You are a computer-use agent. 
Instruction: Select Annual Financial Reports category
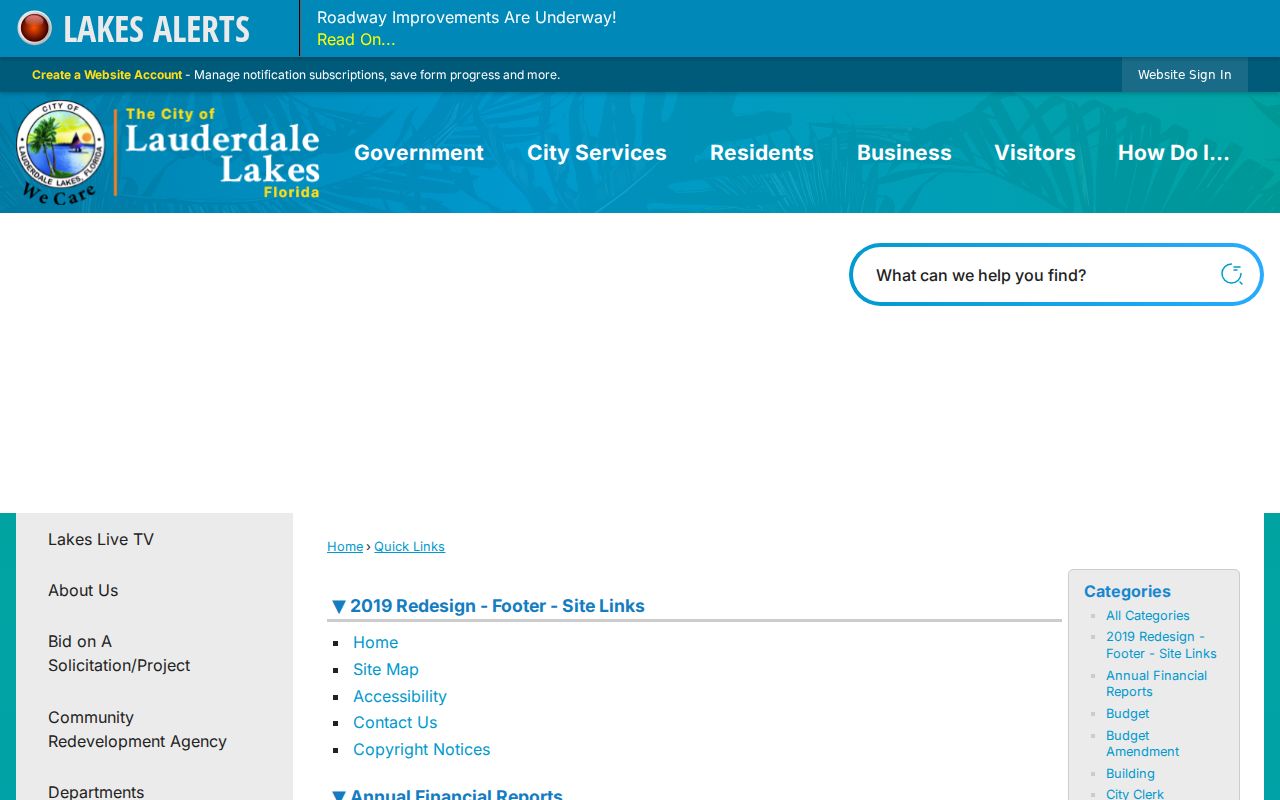[x=1156, y=684]
